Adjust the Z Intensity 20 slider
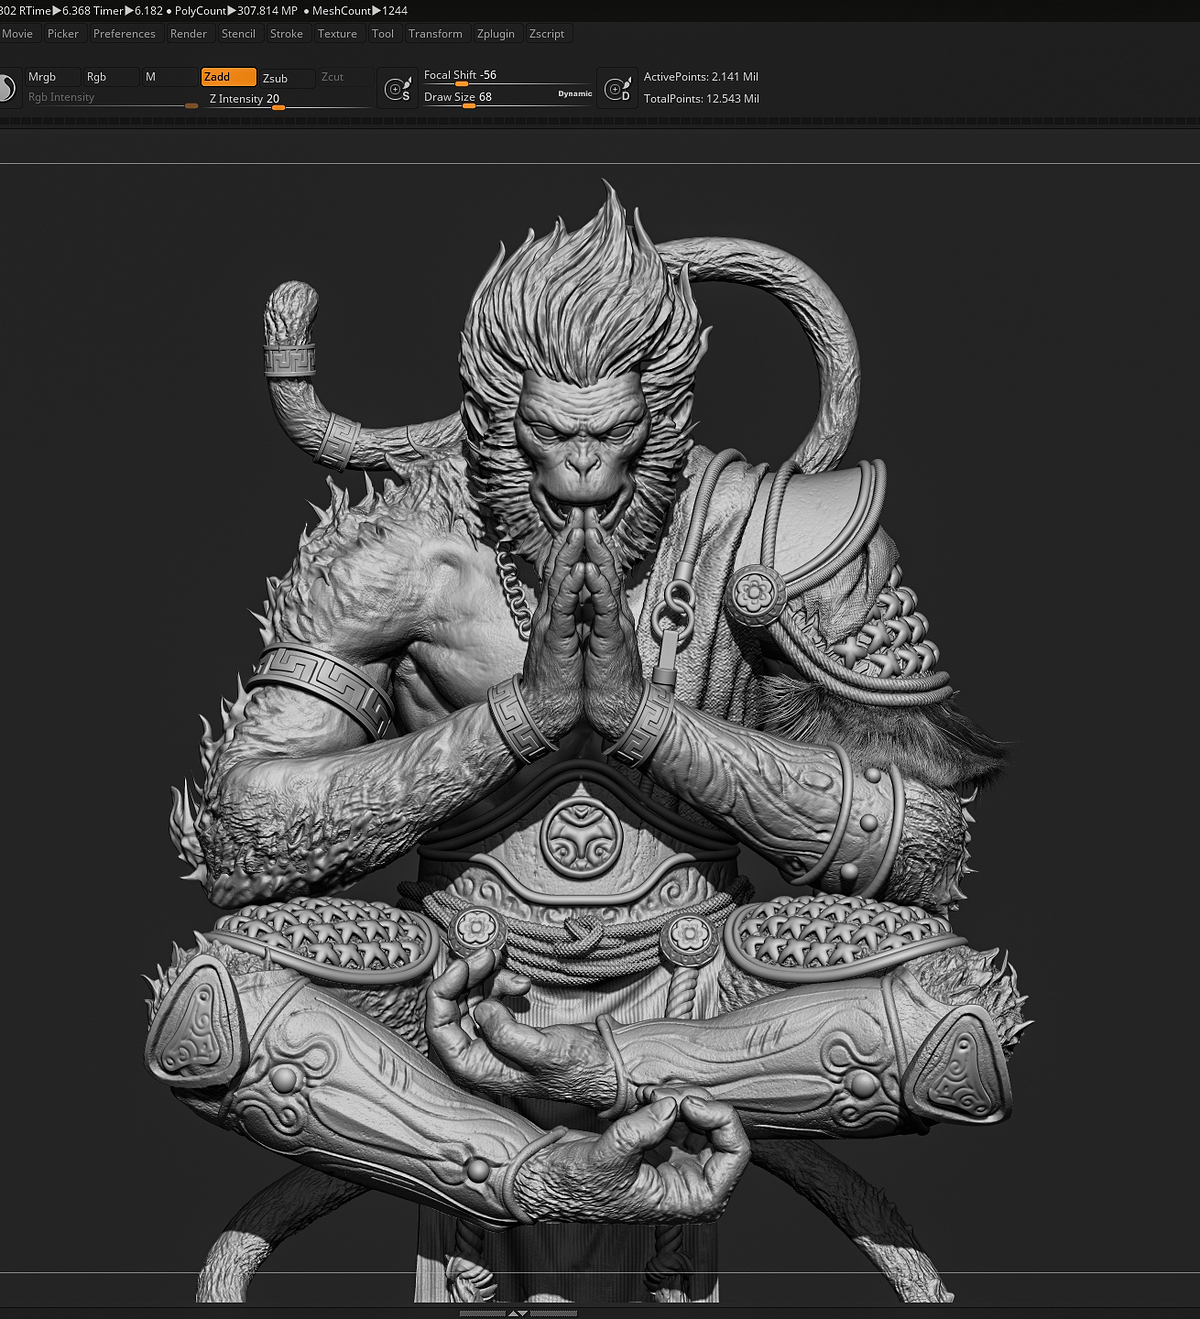 tap(287, 99)
